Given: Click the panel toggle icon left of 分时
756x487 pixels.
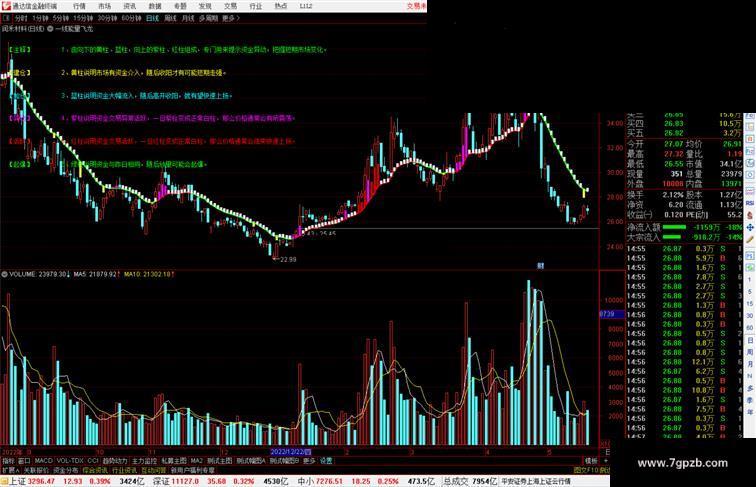Looking at the screenshot, I should pos(6,18).
